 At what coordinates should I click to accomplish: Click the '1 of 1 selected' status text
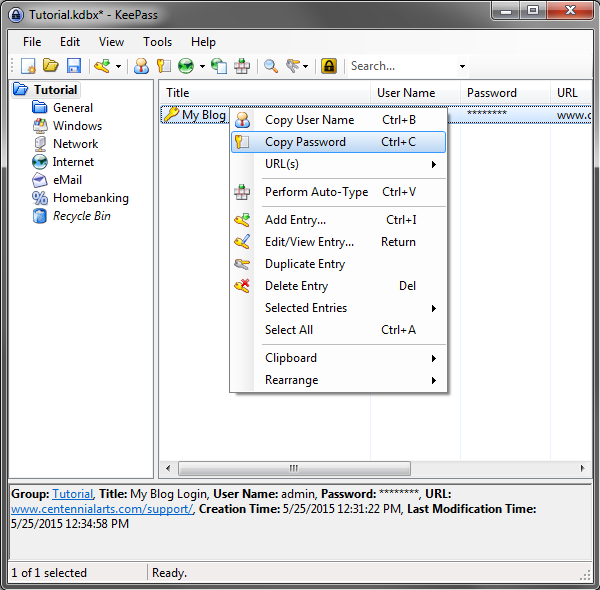click(x=49, y=573)
